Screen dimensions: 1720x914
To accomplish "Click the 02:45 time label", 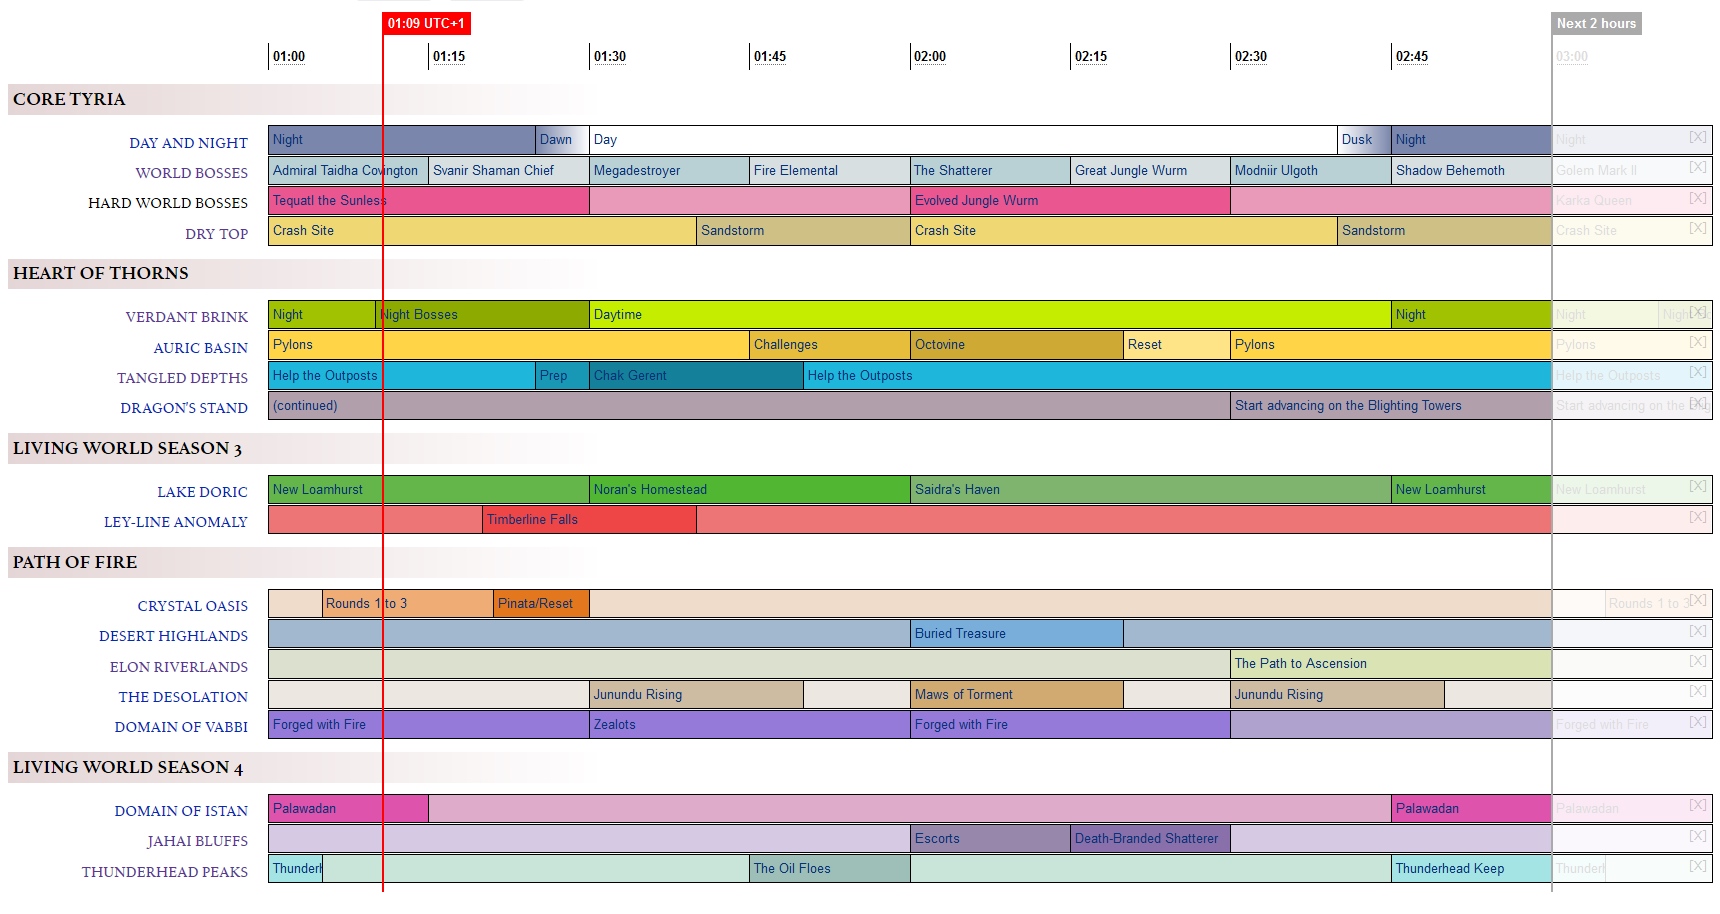I will [1412, 56].
